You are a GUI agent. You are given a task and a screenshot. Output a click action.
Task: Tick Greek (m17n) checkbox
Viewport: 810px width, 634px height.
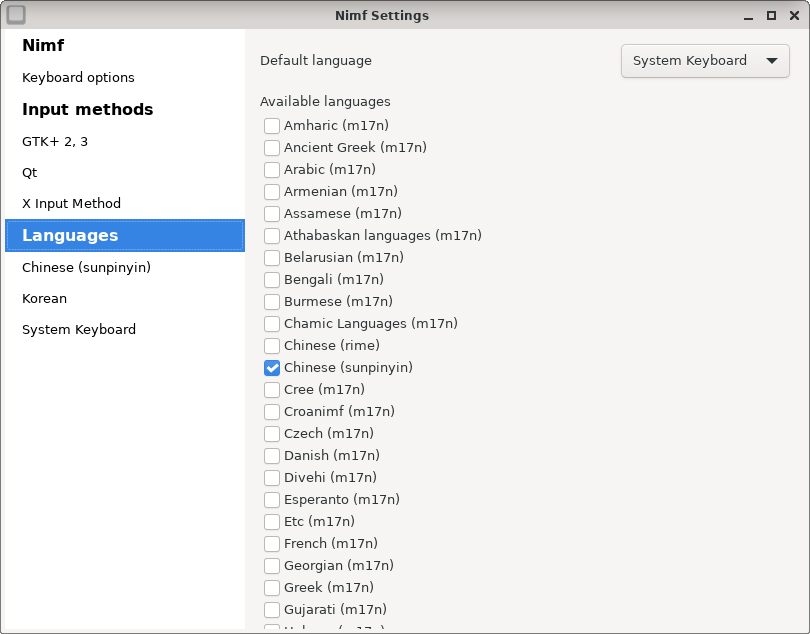(x=272, y=587)
